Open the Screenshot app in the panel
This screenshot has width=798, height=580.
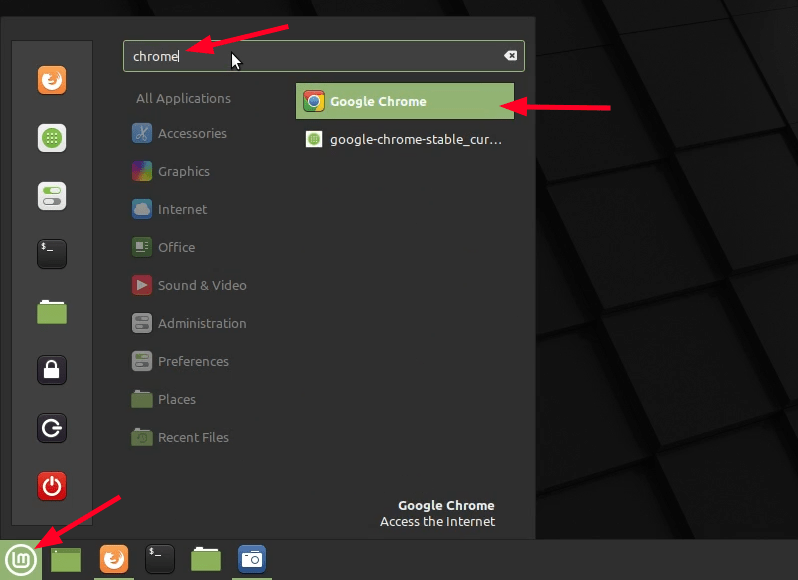252,559
